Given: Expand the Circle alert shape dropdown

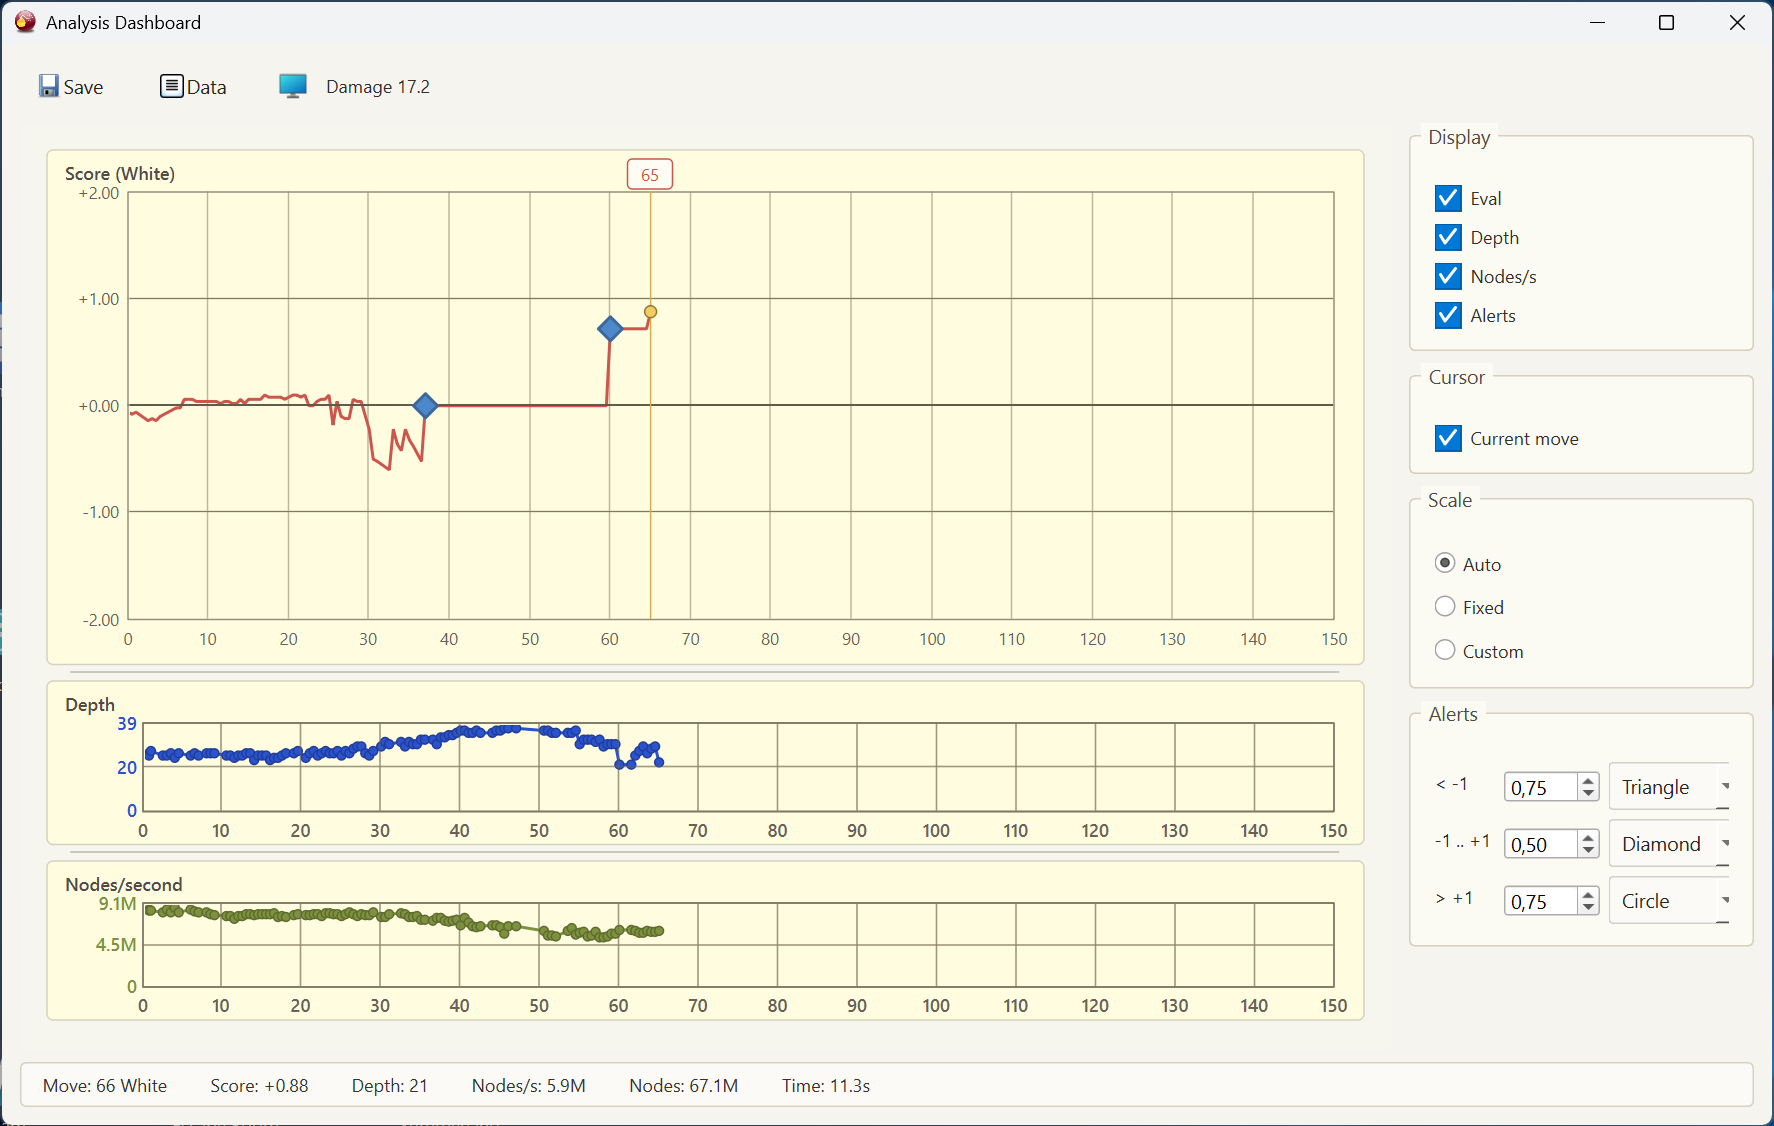Looking at the screenshot, I should (1669, 901).
